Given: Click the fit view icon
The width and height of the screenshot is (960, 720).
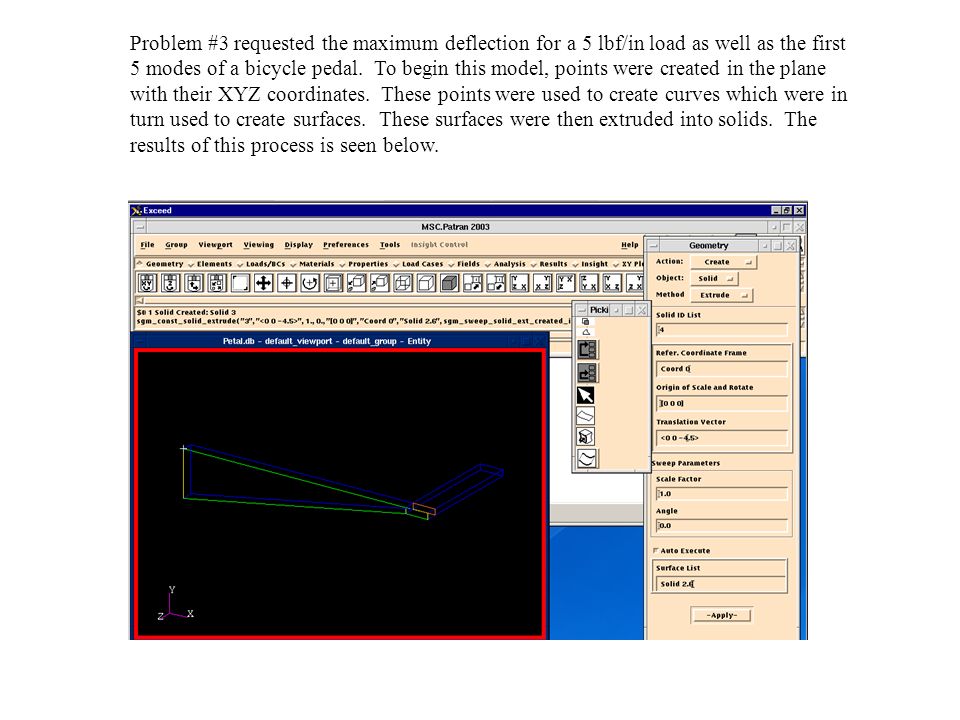Looking at the screenshot, I should tap(333, 283).
